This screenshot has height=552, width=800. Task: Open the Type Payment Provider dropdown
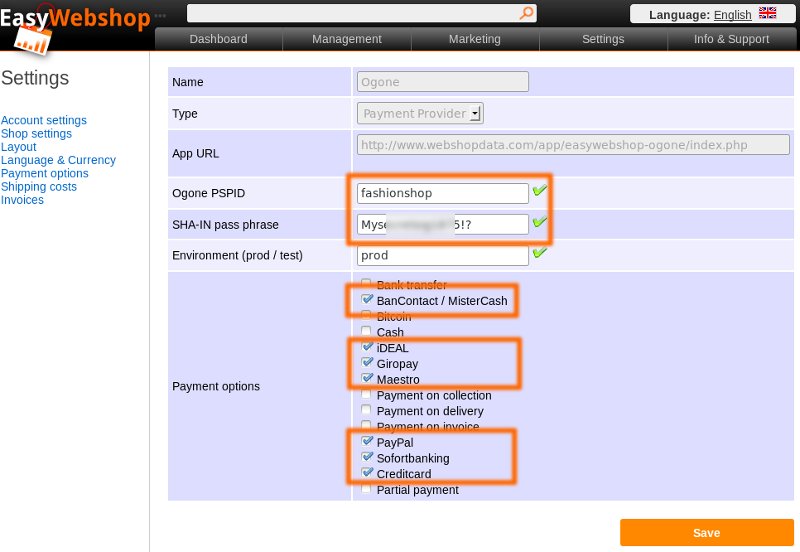pyautogui.click(x=420, y=113)
